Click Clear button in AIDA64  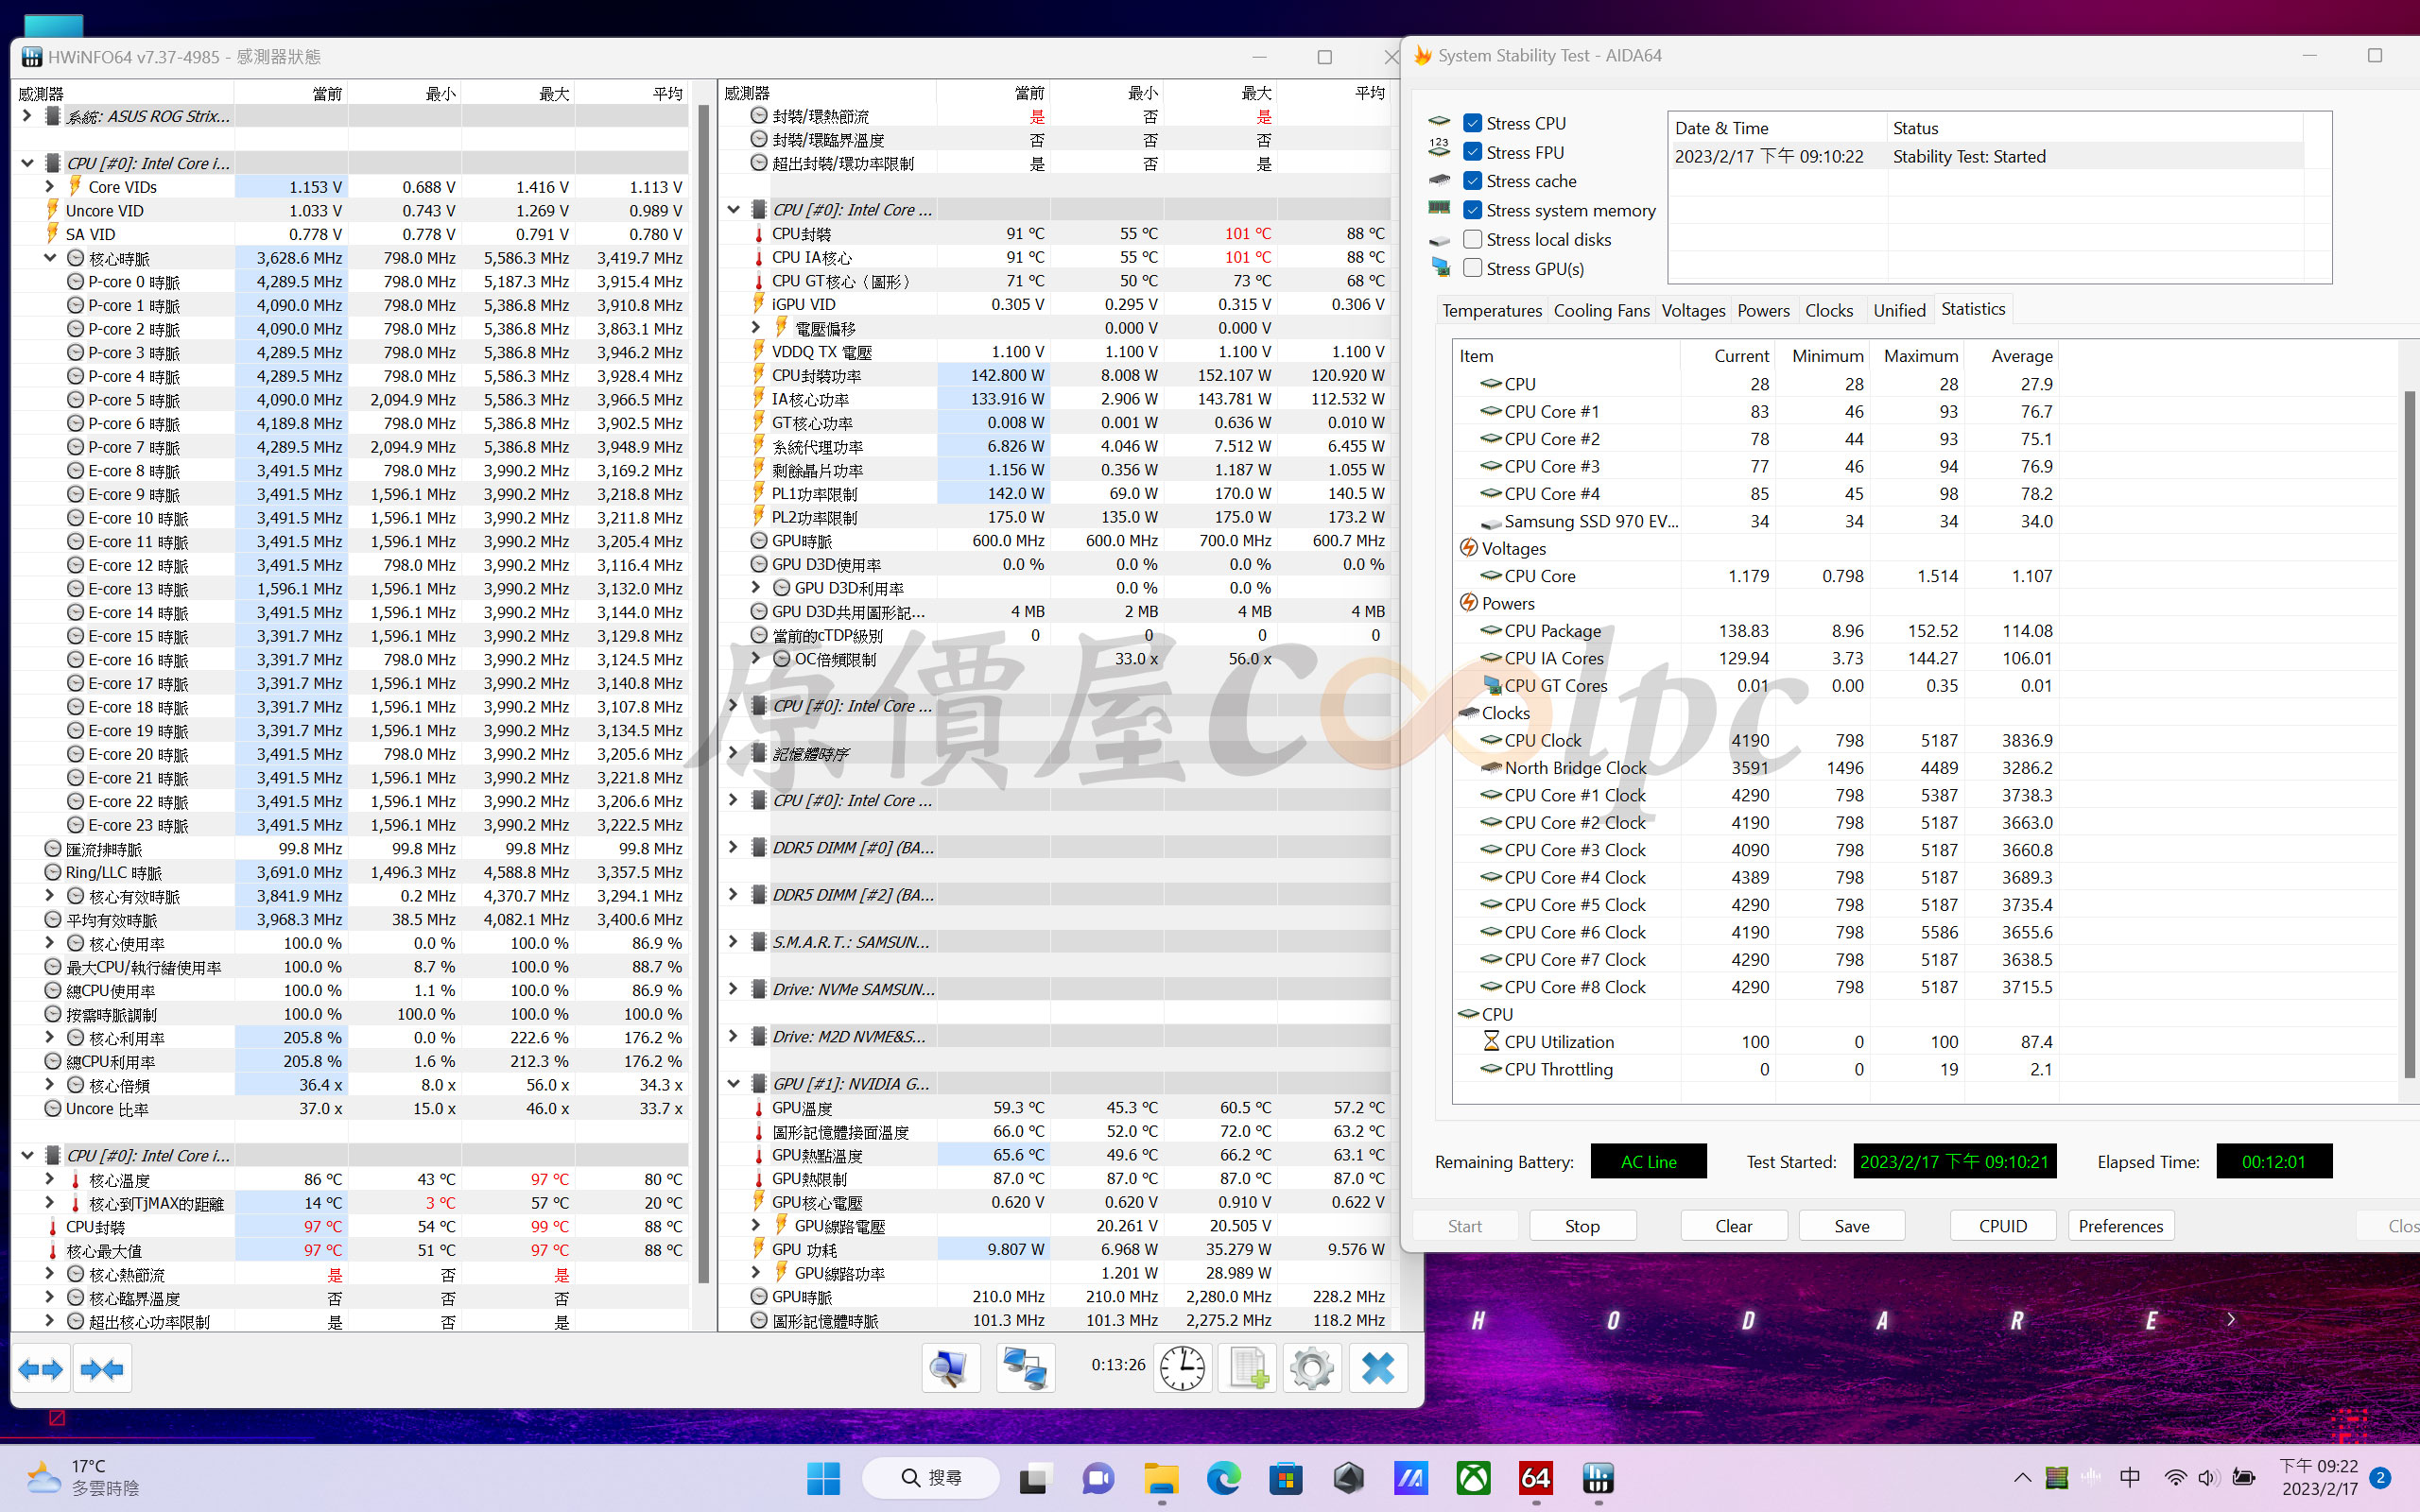(x=1733, y=1226)
